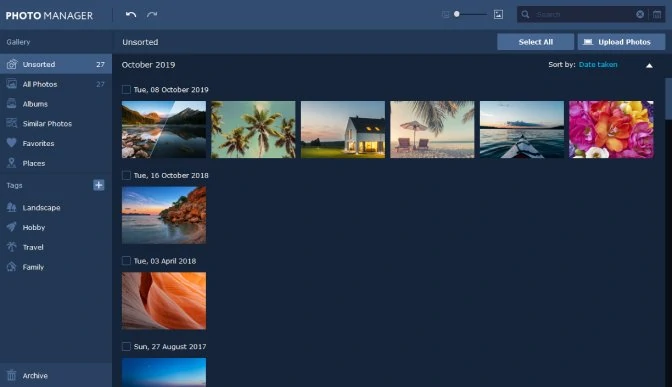Click the PHOTO MANAGER logo
Screen dimensions: 672x387
[49, 15]
